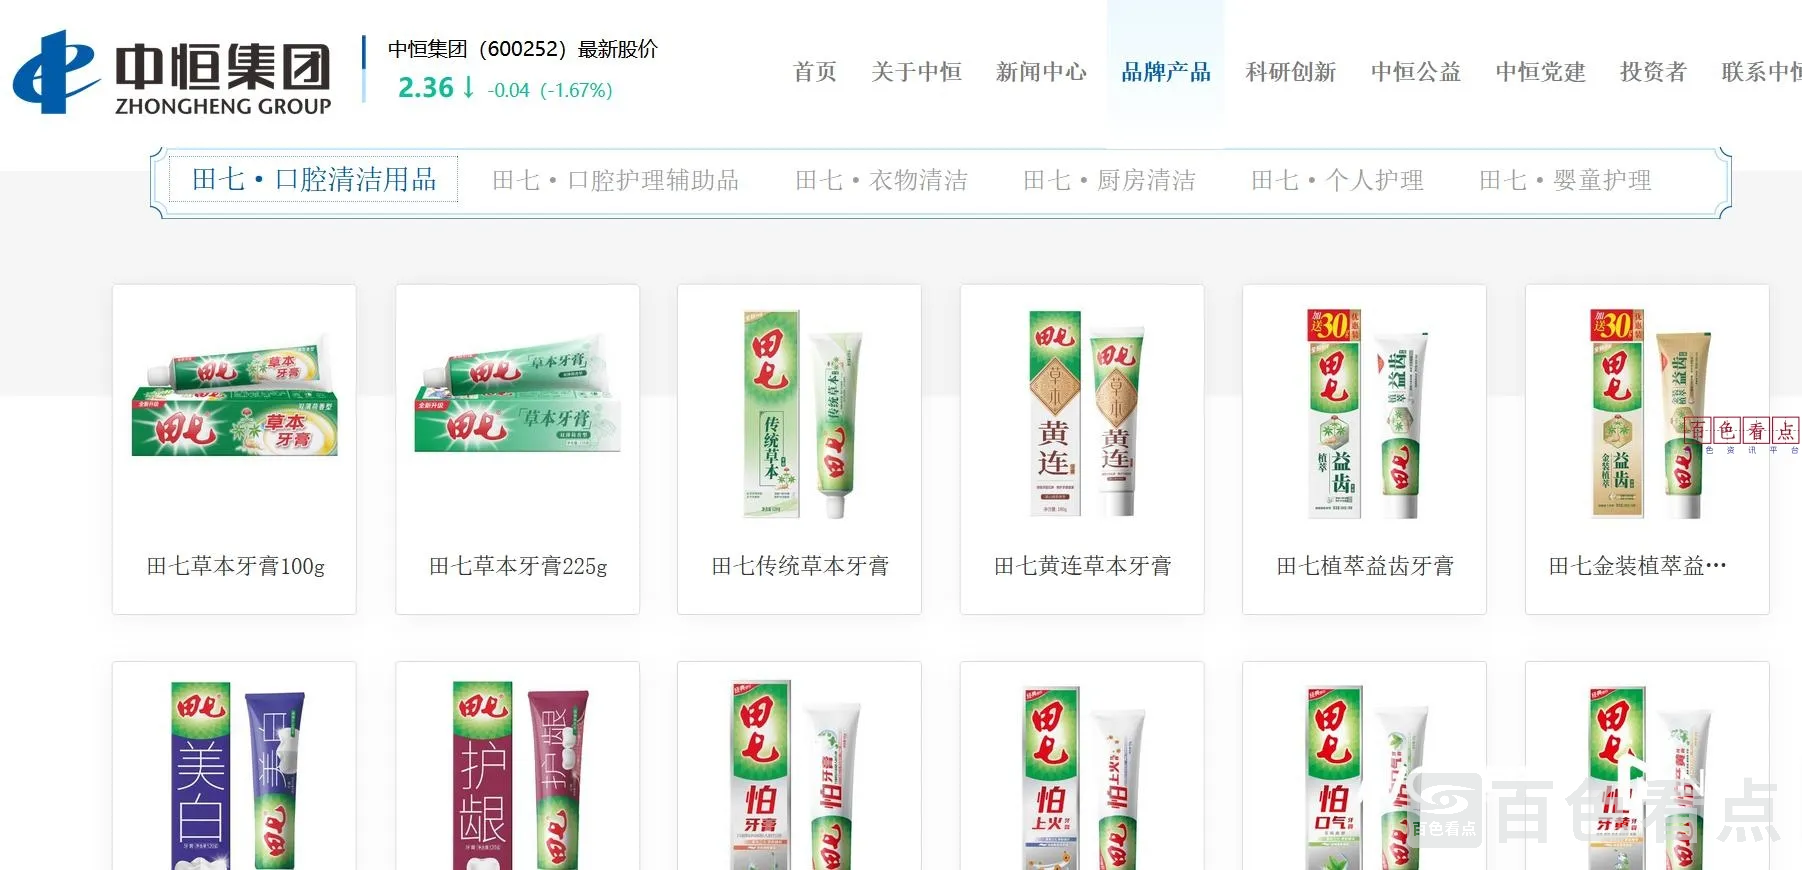Click the Zhongheng Group logo

pos(172,71)
